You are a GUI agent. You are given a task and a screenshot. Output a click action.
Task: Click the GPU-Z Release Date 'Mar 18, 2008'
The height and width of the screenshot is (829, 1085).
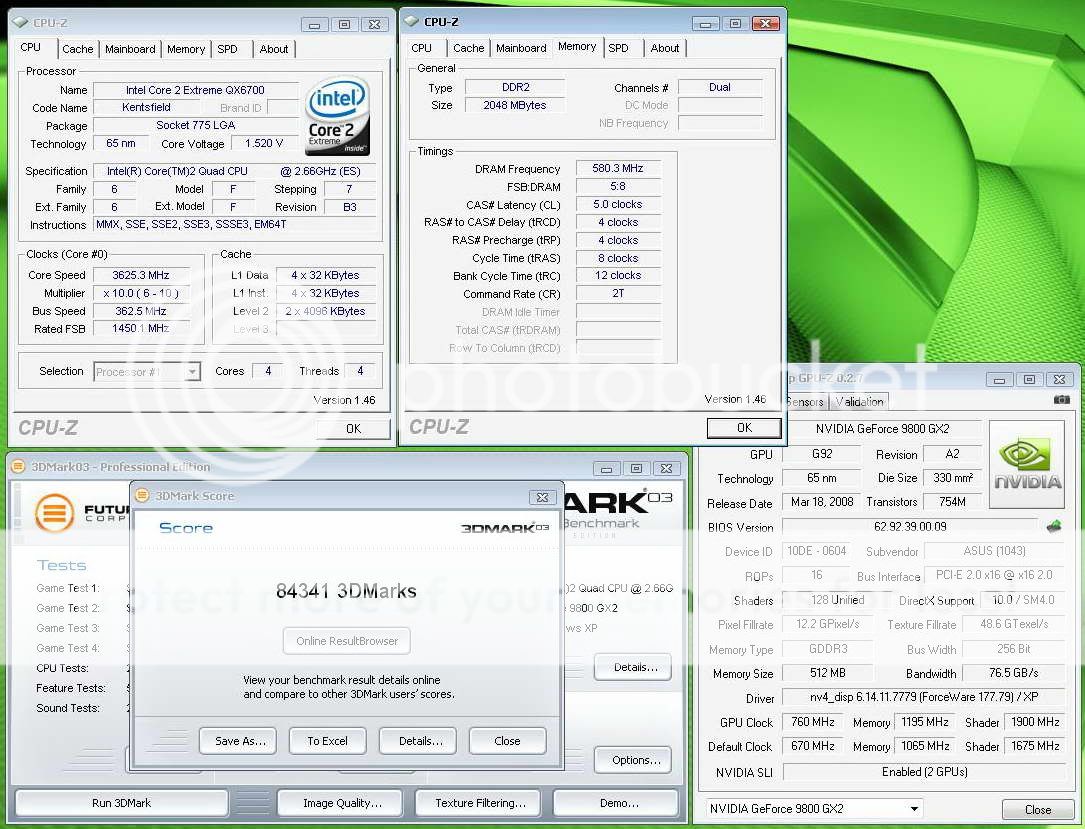coord(822,502)
